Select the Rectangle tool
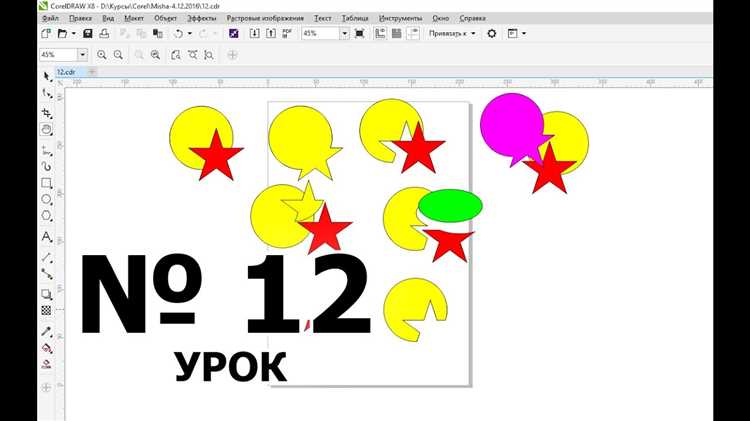This screenshot has height=421, width=750. (x=46, y=183)
